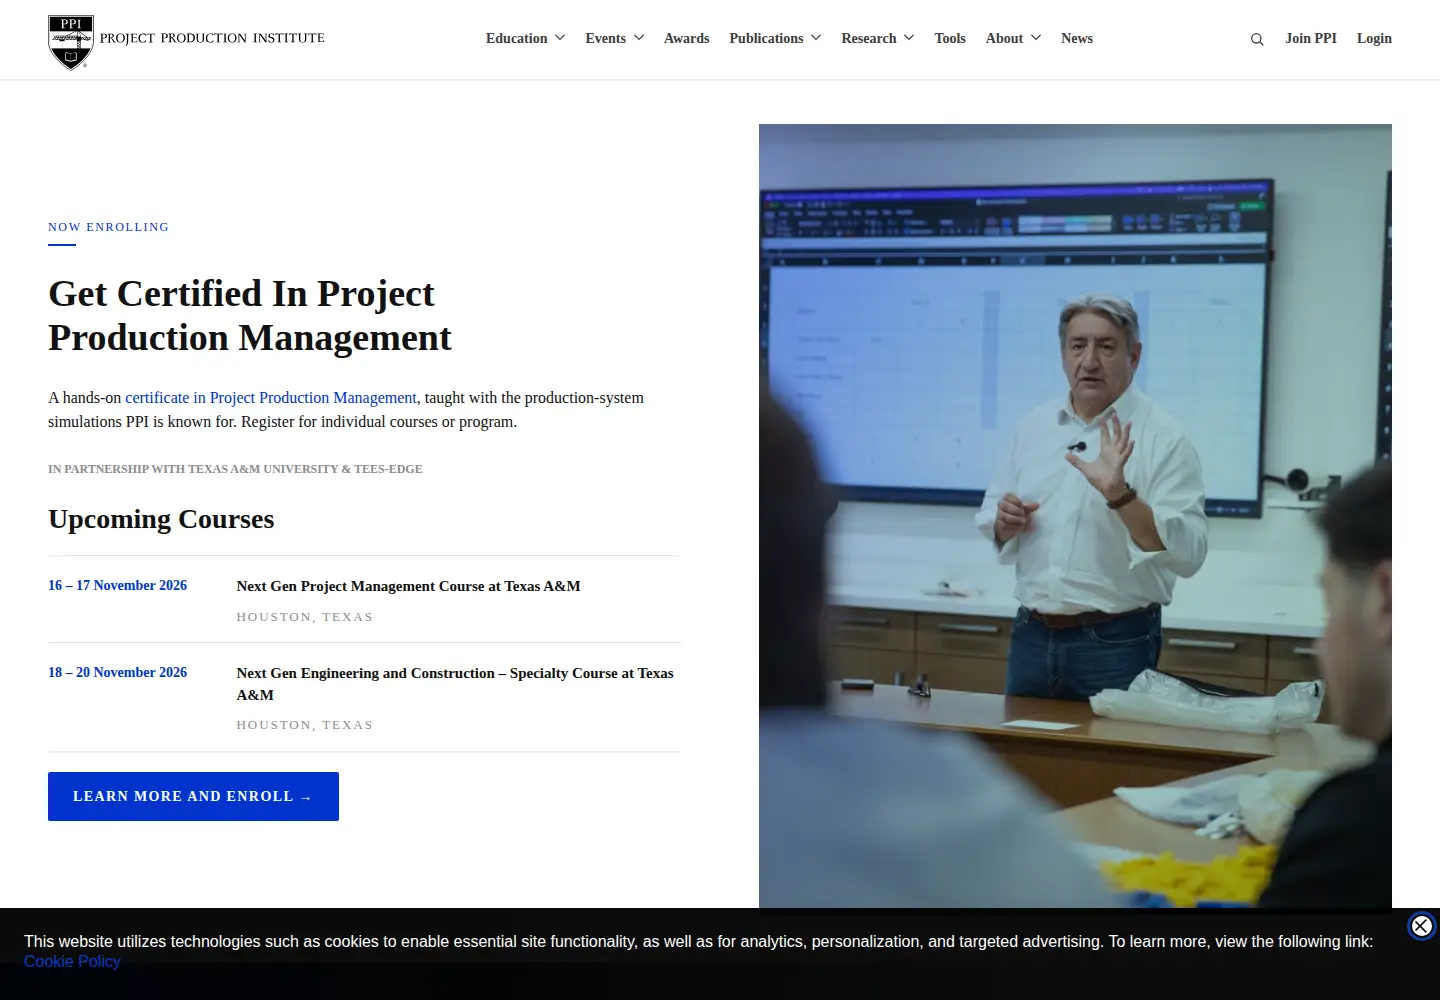
Task: Open the search magnifier icon
Action: point(1257,39)
